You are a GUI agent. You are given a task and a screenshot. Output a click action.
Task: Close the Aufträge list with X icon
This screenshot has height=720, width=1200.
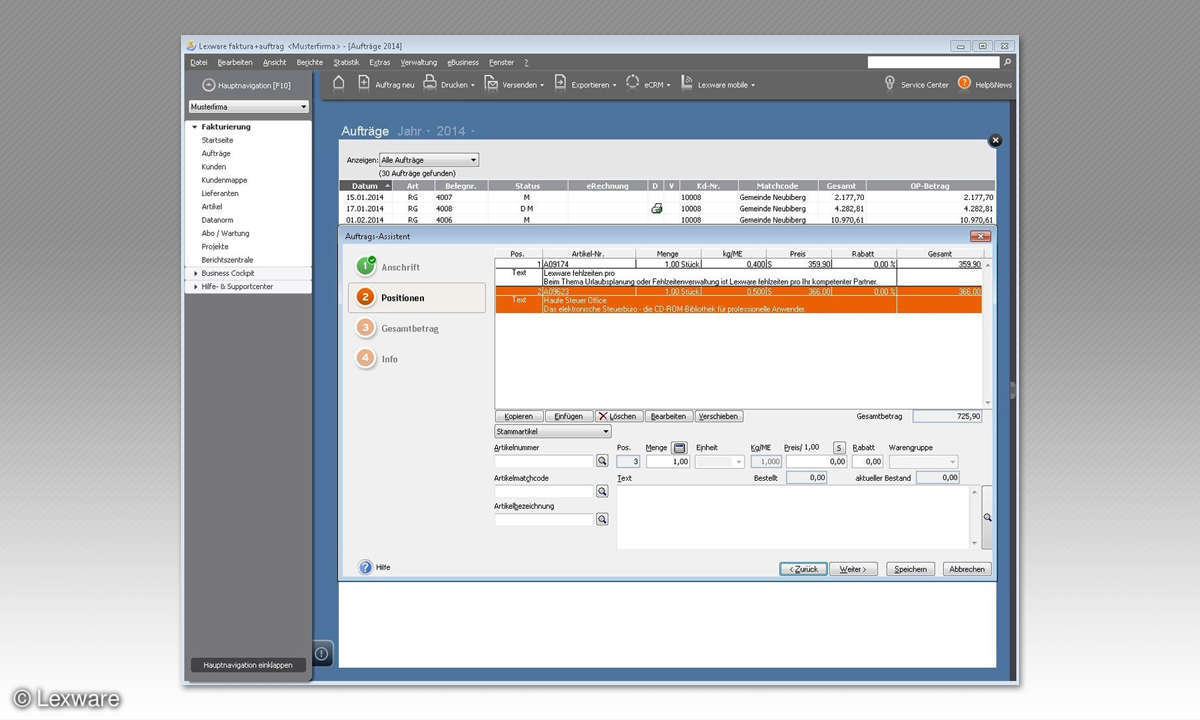(994, 141)
